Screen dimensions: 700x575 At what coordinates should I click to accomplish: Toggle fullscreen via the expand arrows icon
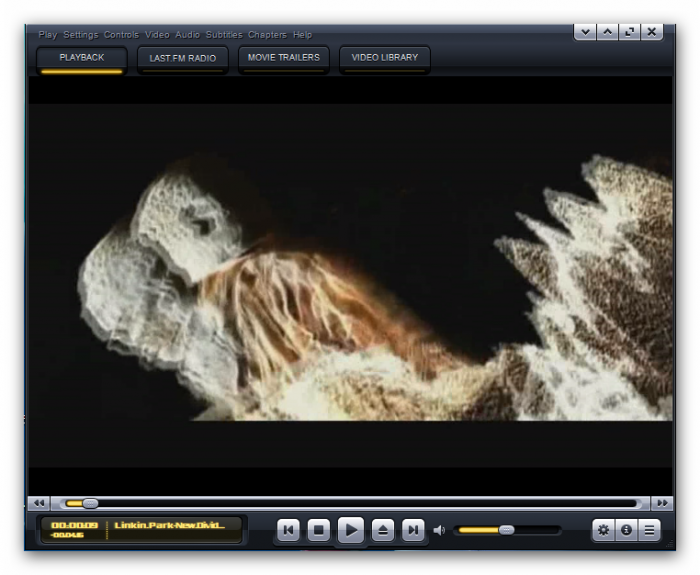630,32
